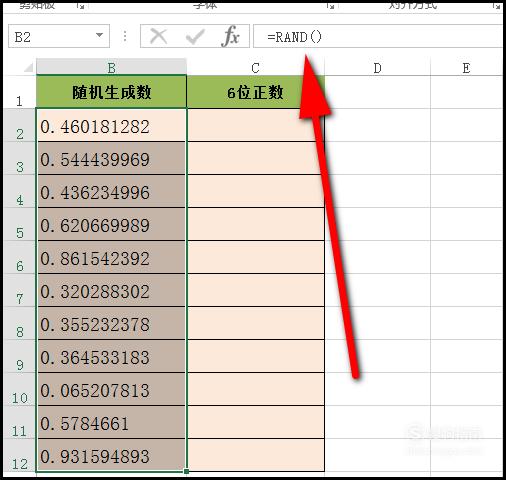Click cell with value 0.065207813
The height and width of the screenshot is (480, 506).
(111, 389)
